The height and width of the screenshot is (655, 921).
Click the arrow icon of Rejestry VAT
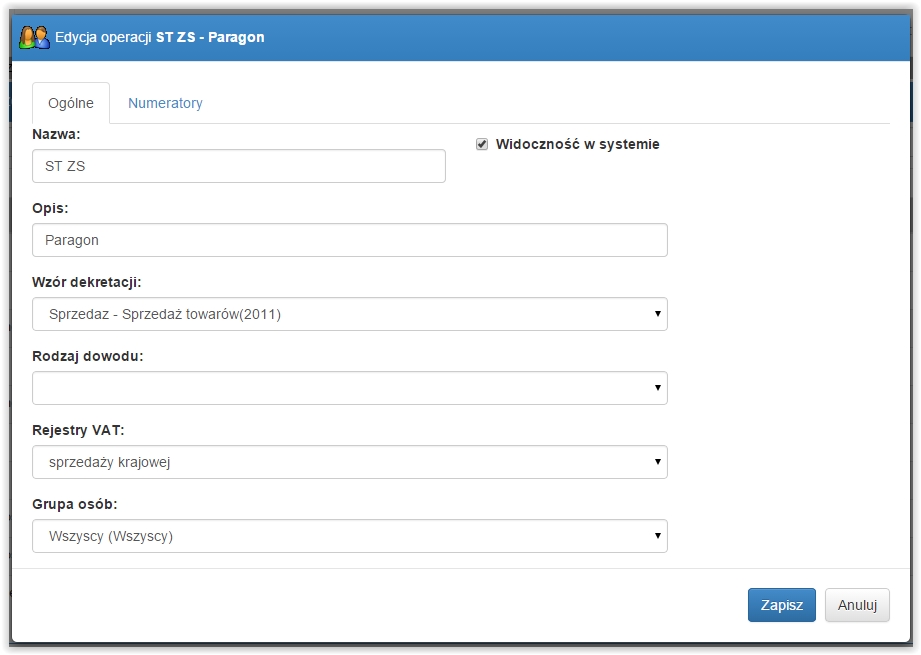657,462
